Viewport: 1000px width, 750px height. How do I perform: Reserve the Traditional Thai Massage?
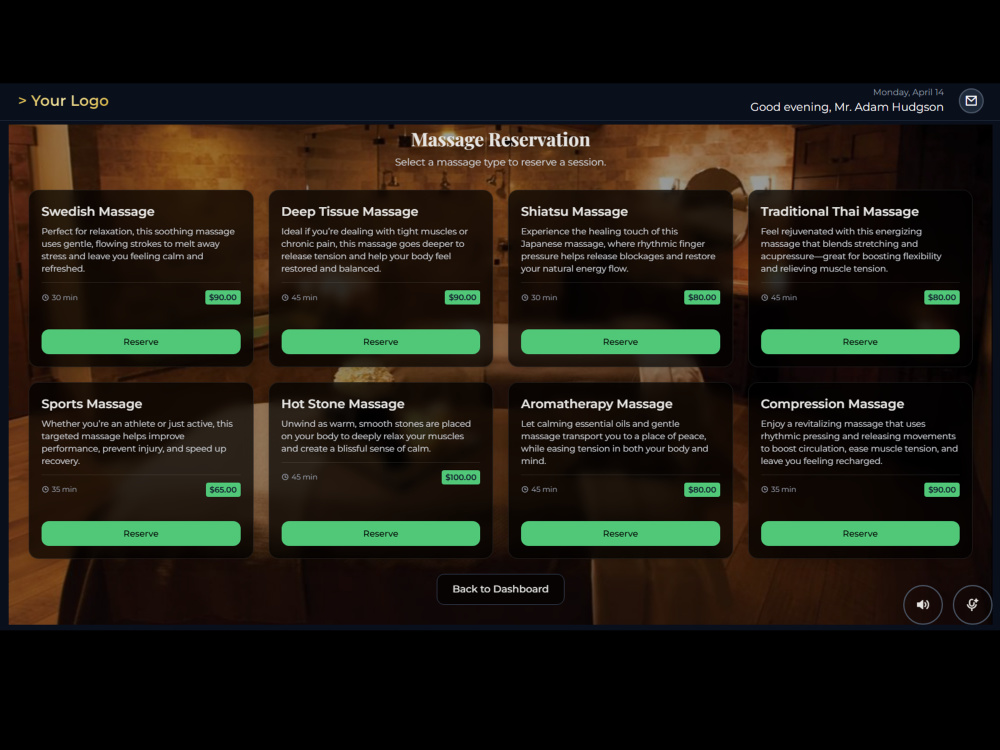[860, 342]
